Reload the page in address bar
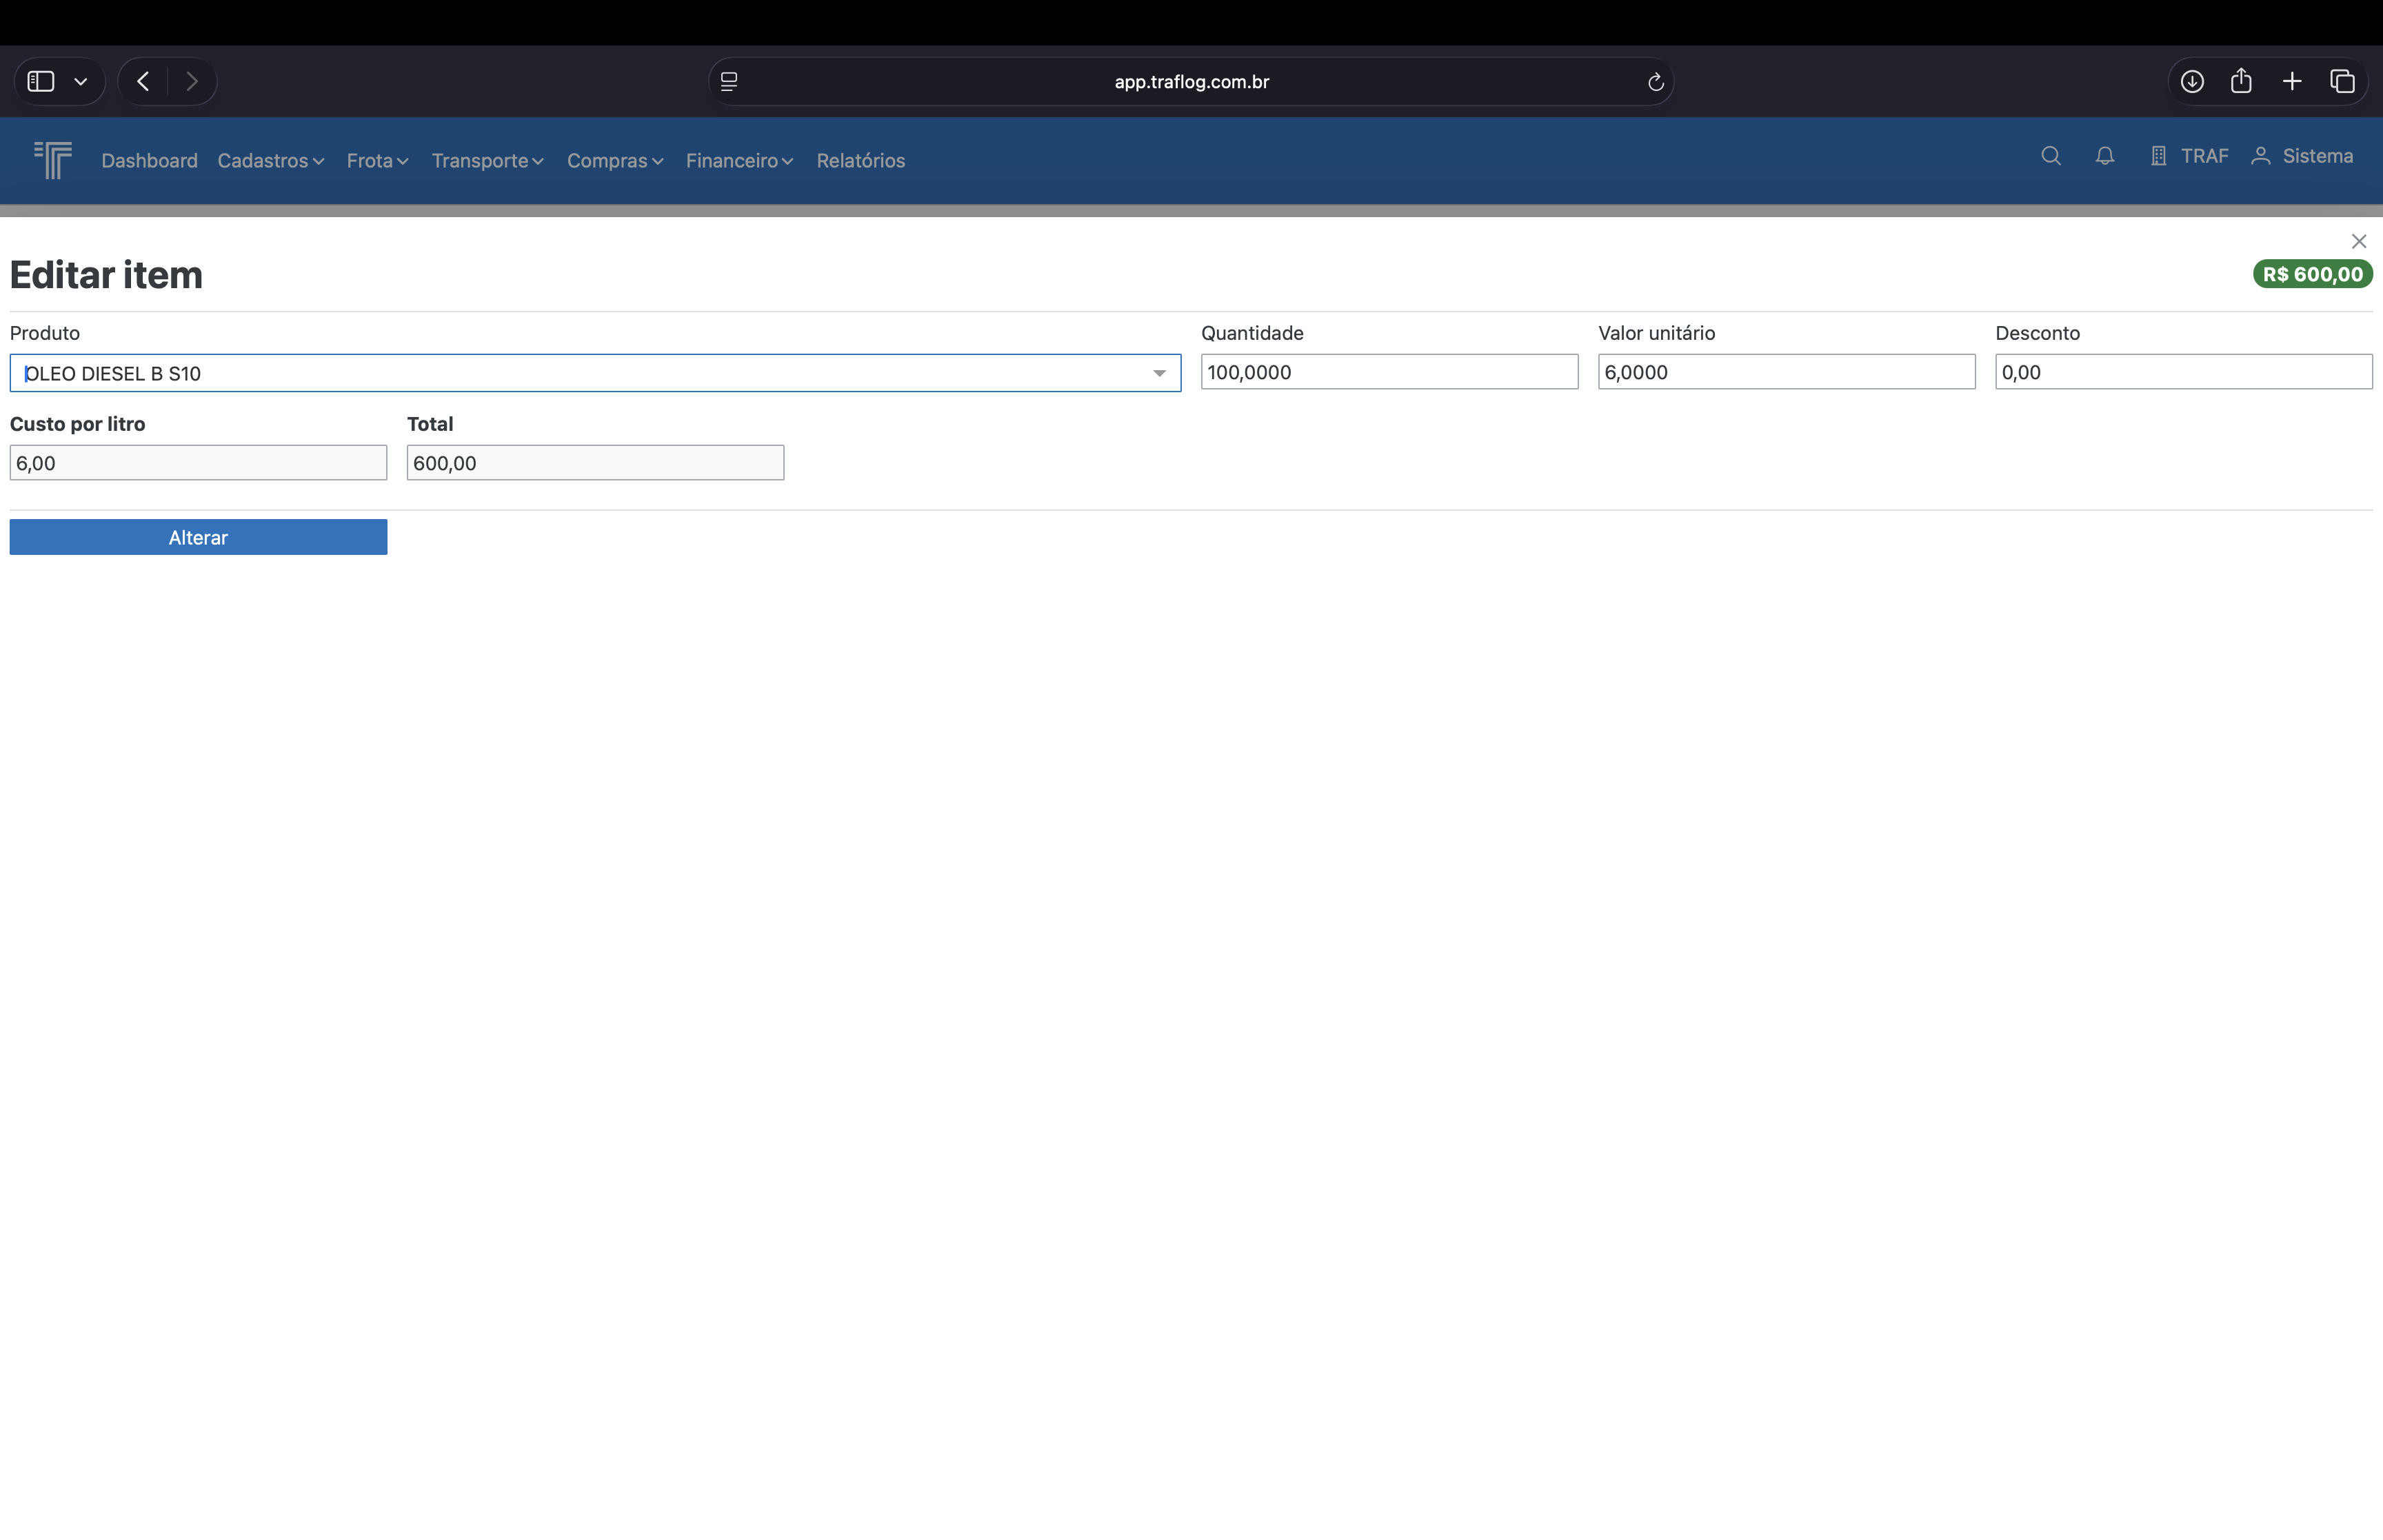The width and height of the screenshot is (2383, 1540). click(1655, 82)
